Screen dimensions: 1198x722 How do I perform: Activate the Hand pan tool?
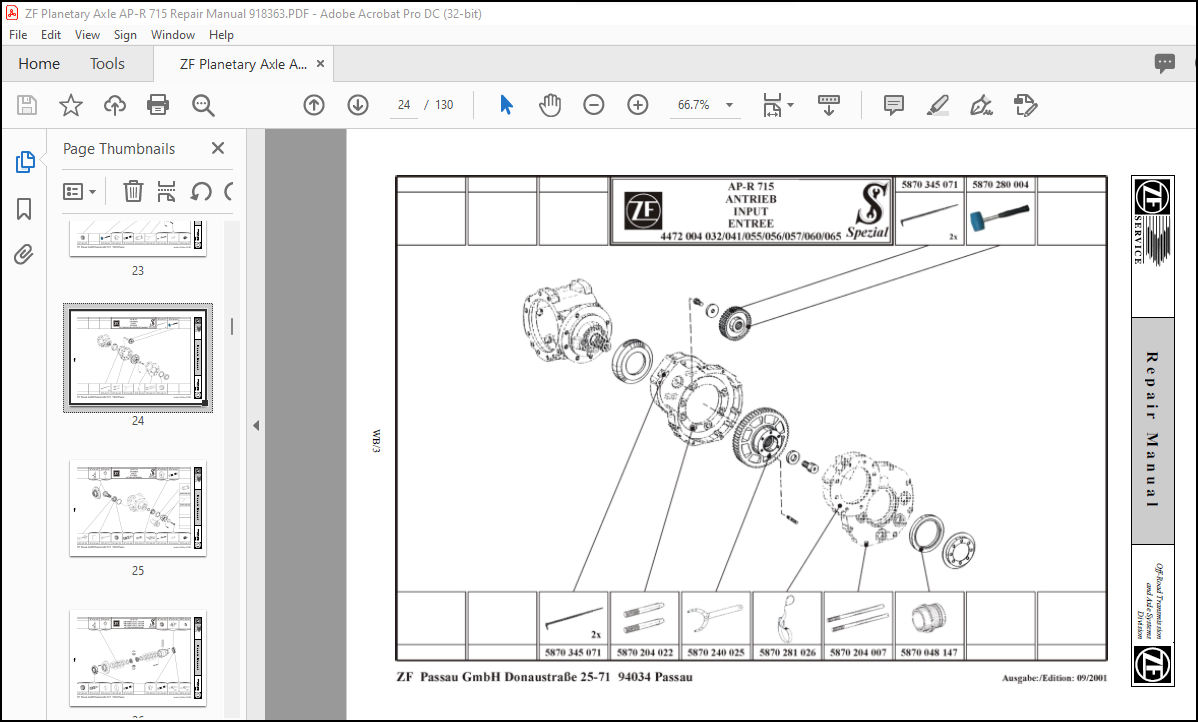point(549,105)
